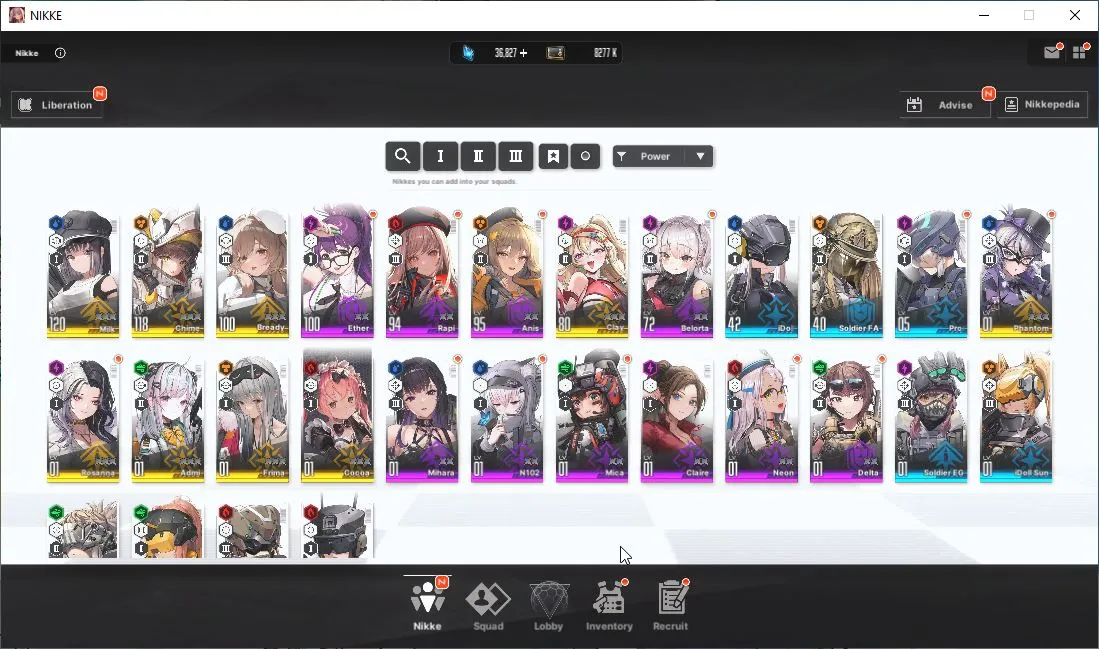Open the Power filter funnel options
The image size is (1099, 649).
click(622, 156)
